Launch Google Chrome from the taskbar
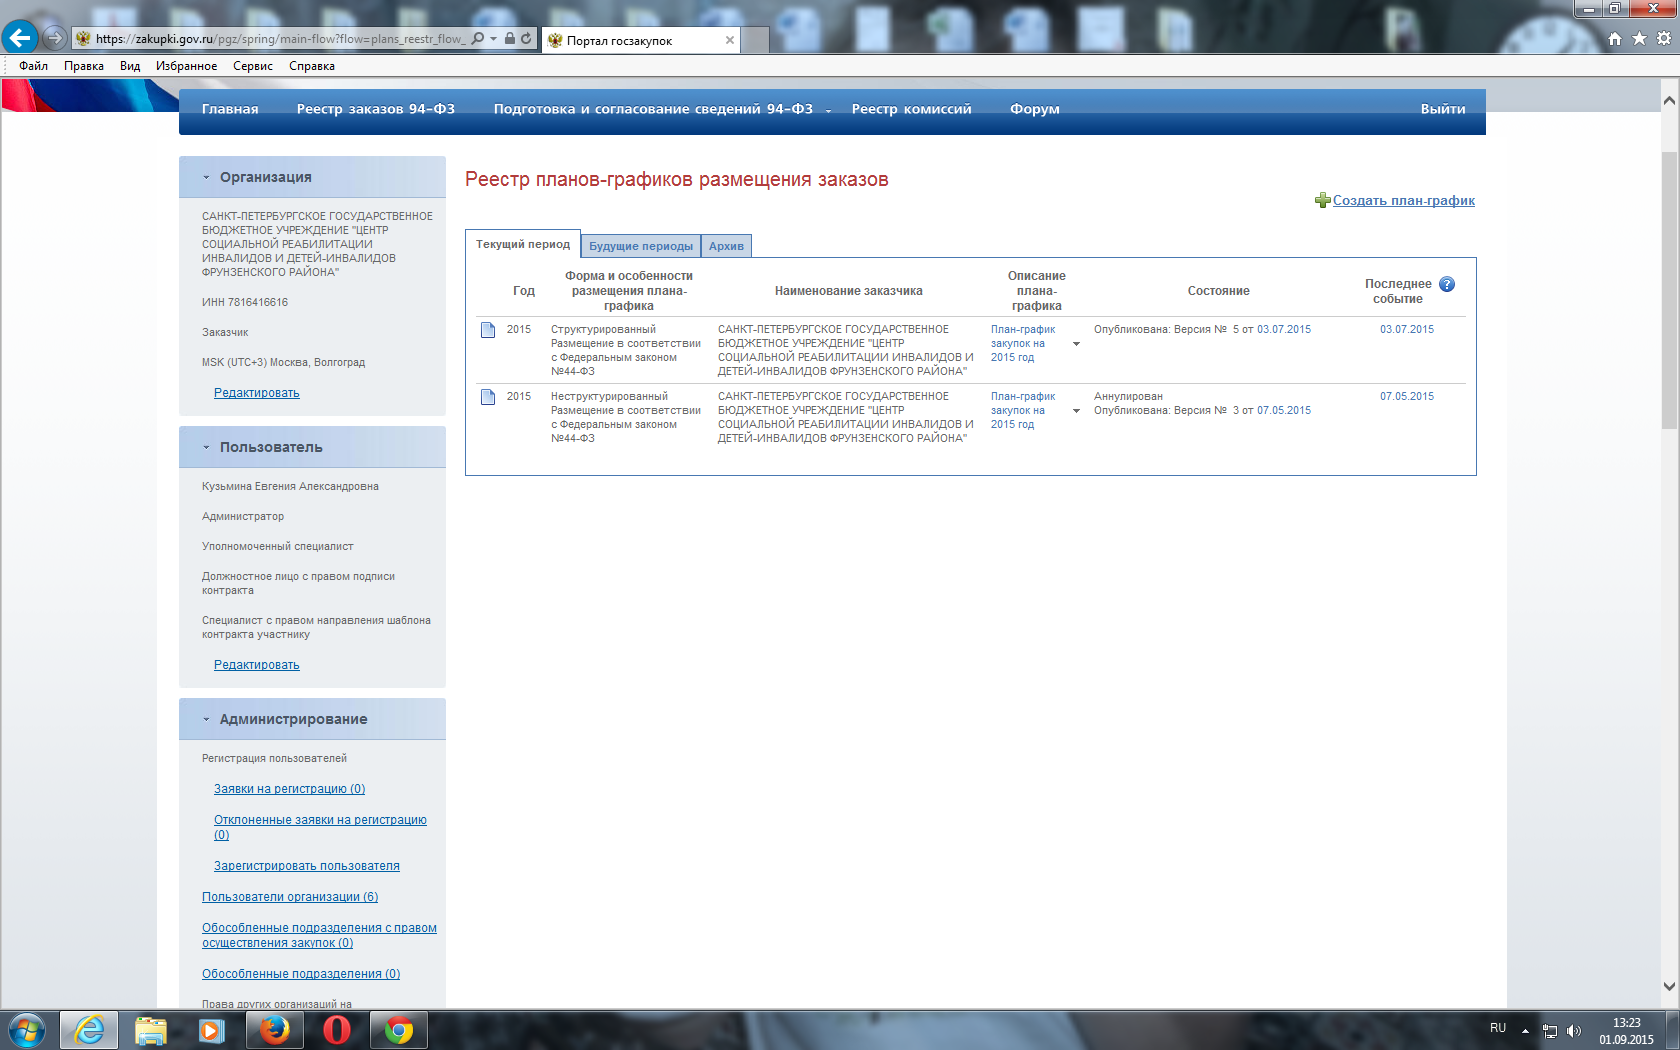This screenshot has width=1680, height=1050. (399, 1030)
